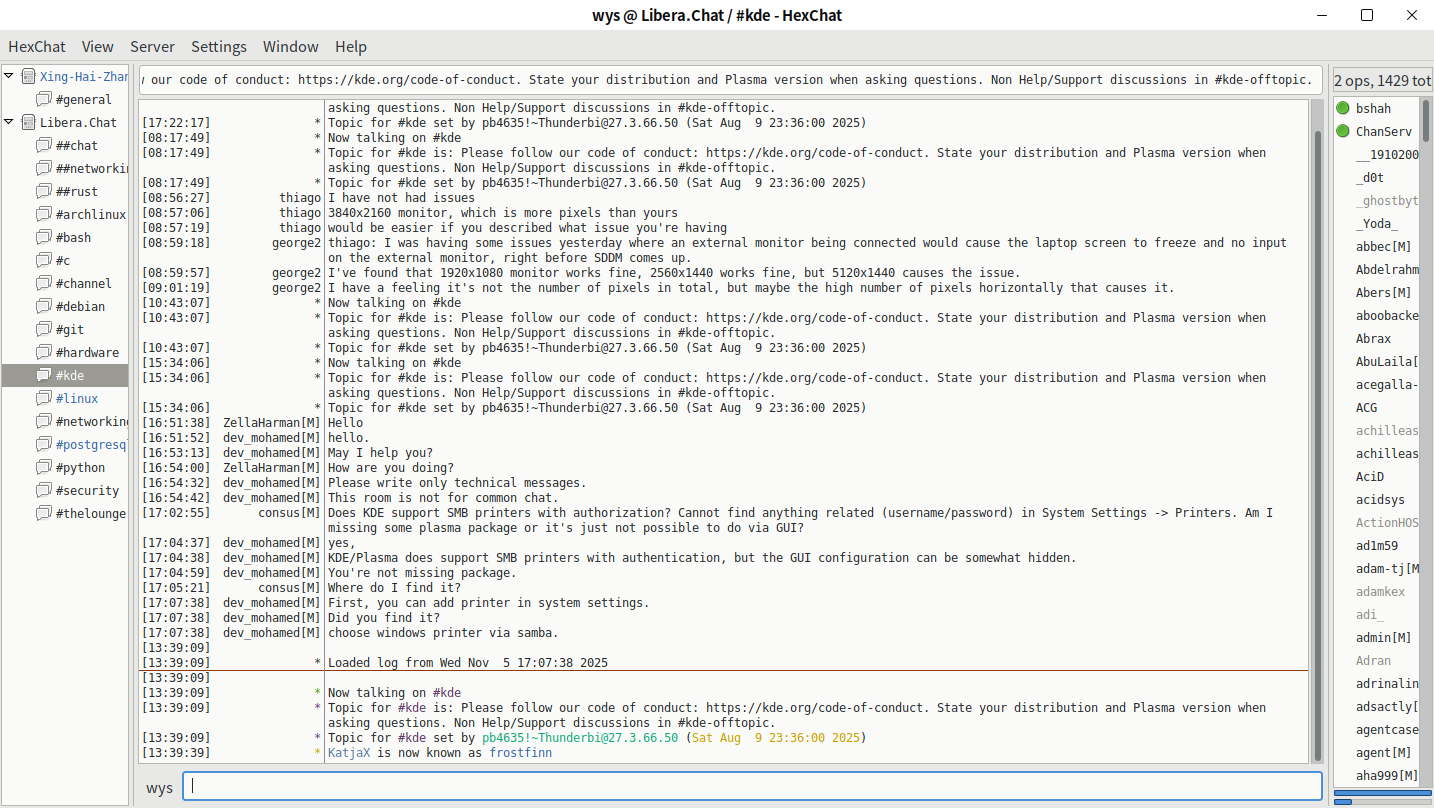Collapse the Libera.Chat server tree

9,122
